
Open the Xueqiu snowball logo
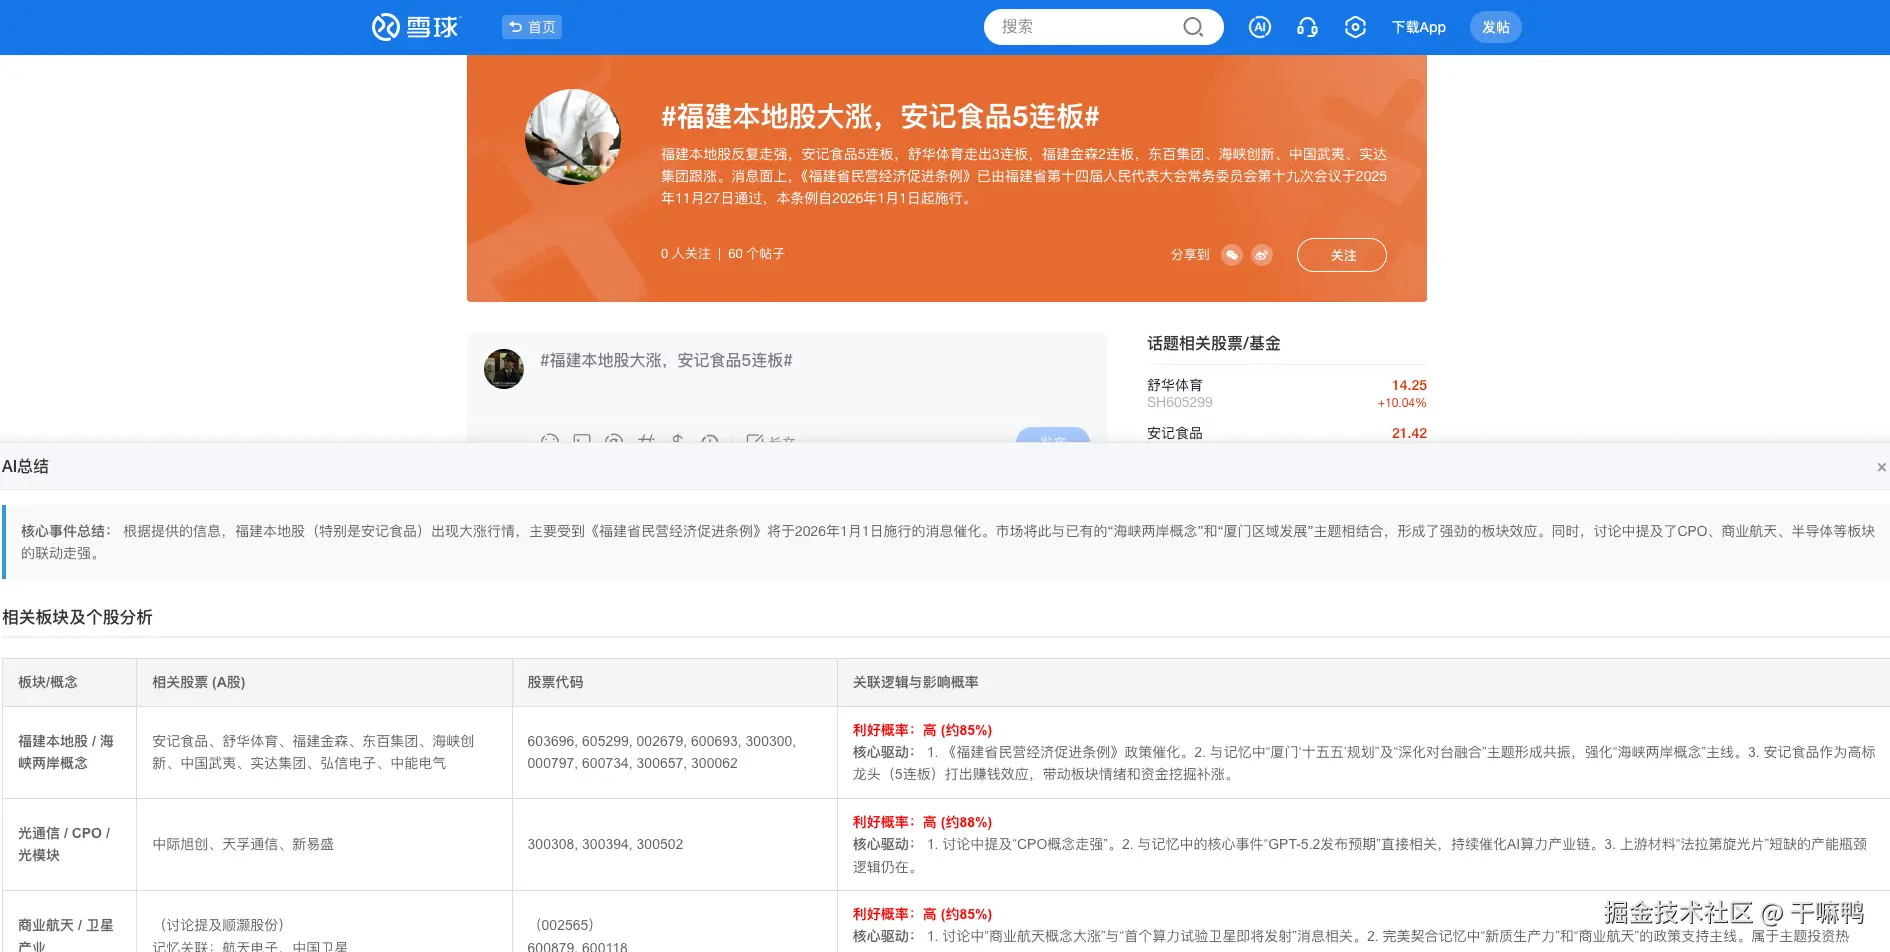(x=414, y=27)
